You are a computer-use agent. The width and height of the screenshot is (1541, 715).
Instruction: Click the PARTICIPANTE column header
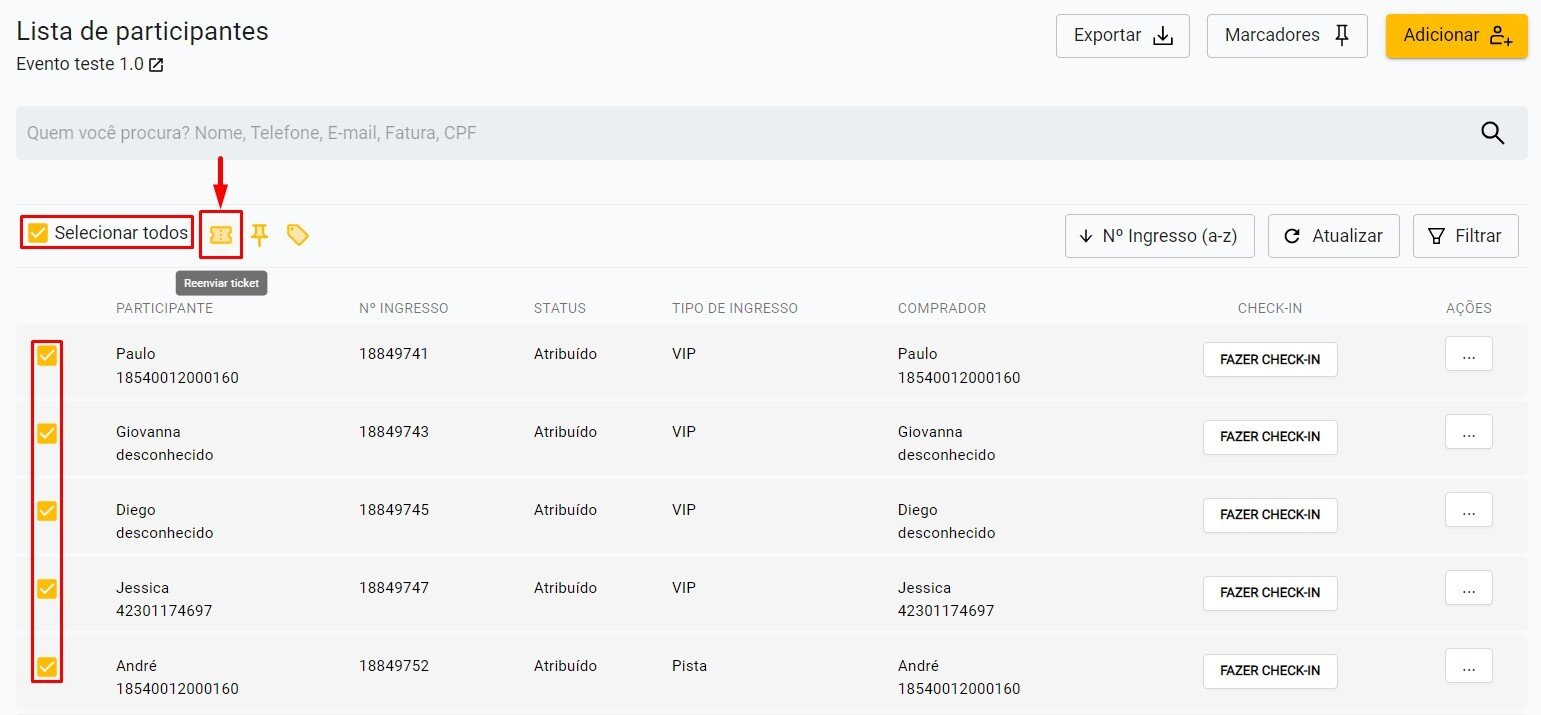click(x=164, y=308)
